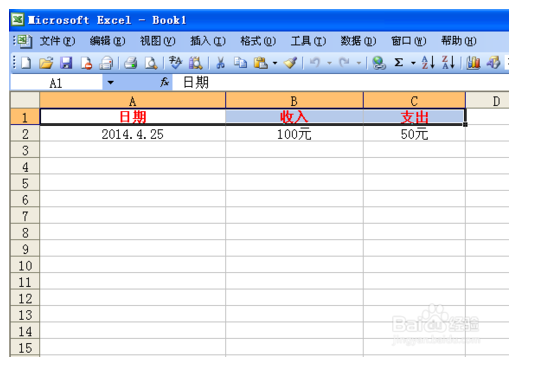Sort ascending with the A-Z icon
Screen dimensions: 550x371
(428, 63)
